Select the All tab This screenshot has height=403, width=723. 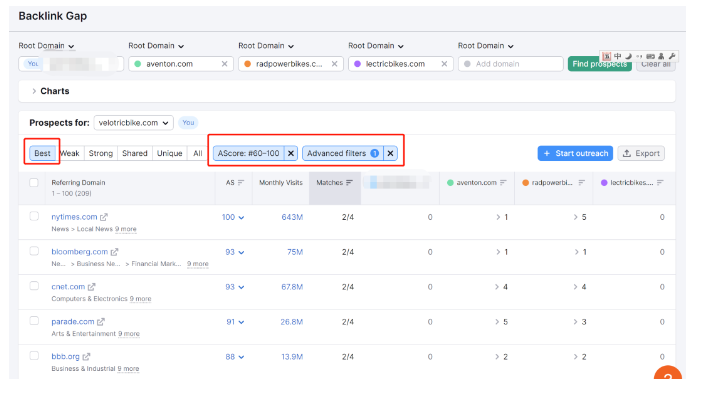(x=198, y=153)
